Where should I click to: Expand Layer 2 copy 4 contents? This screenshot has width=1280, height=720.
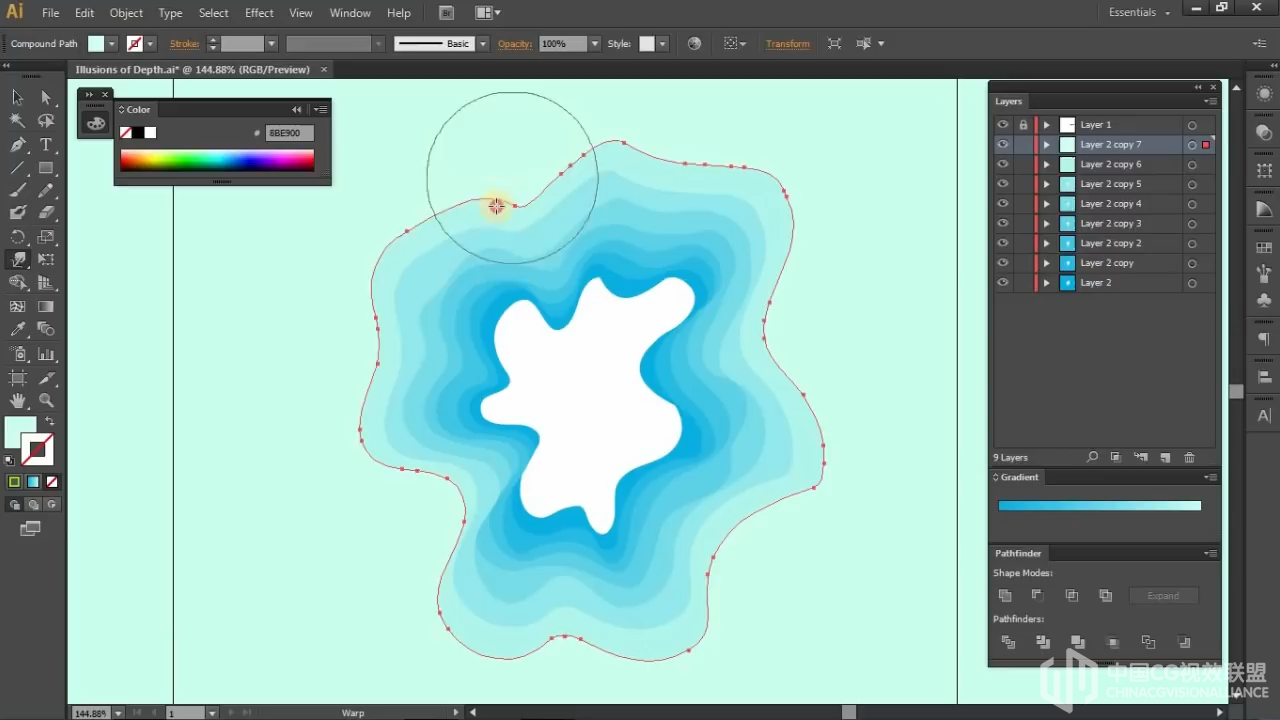click(1047, 204)
